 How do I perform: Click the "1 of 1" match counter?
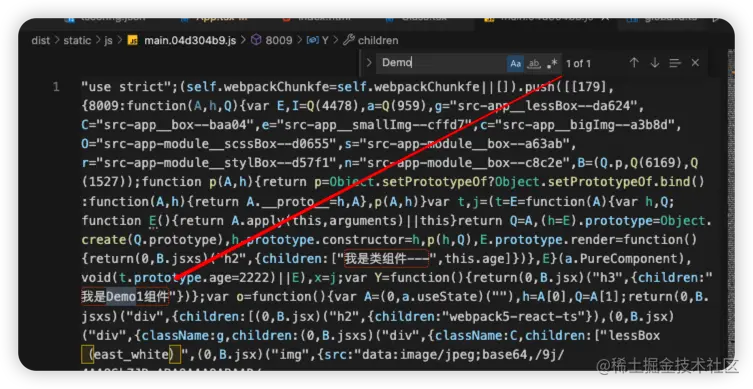point(578,63)
